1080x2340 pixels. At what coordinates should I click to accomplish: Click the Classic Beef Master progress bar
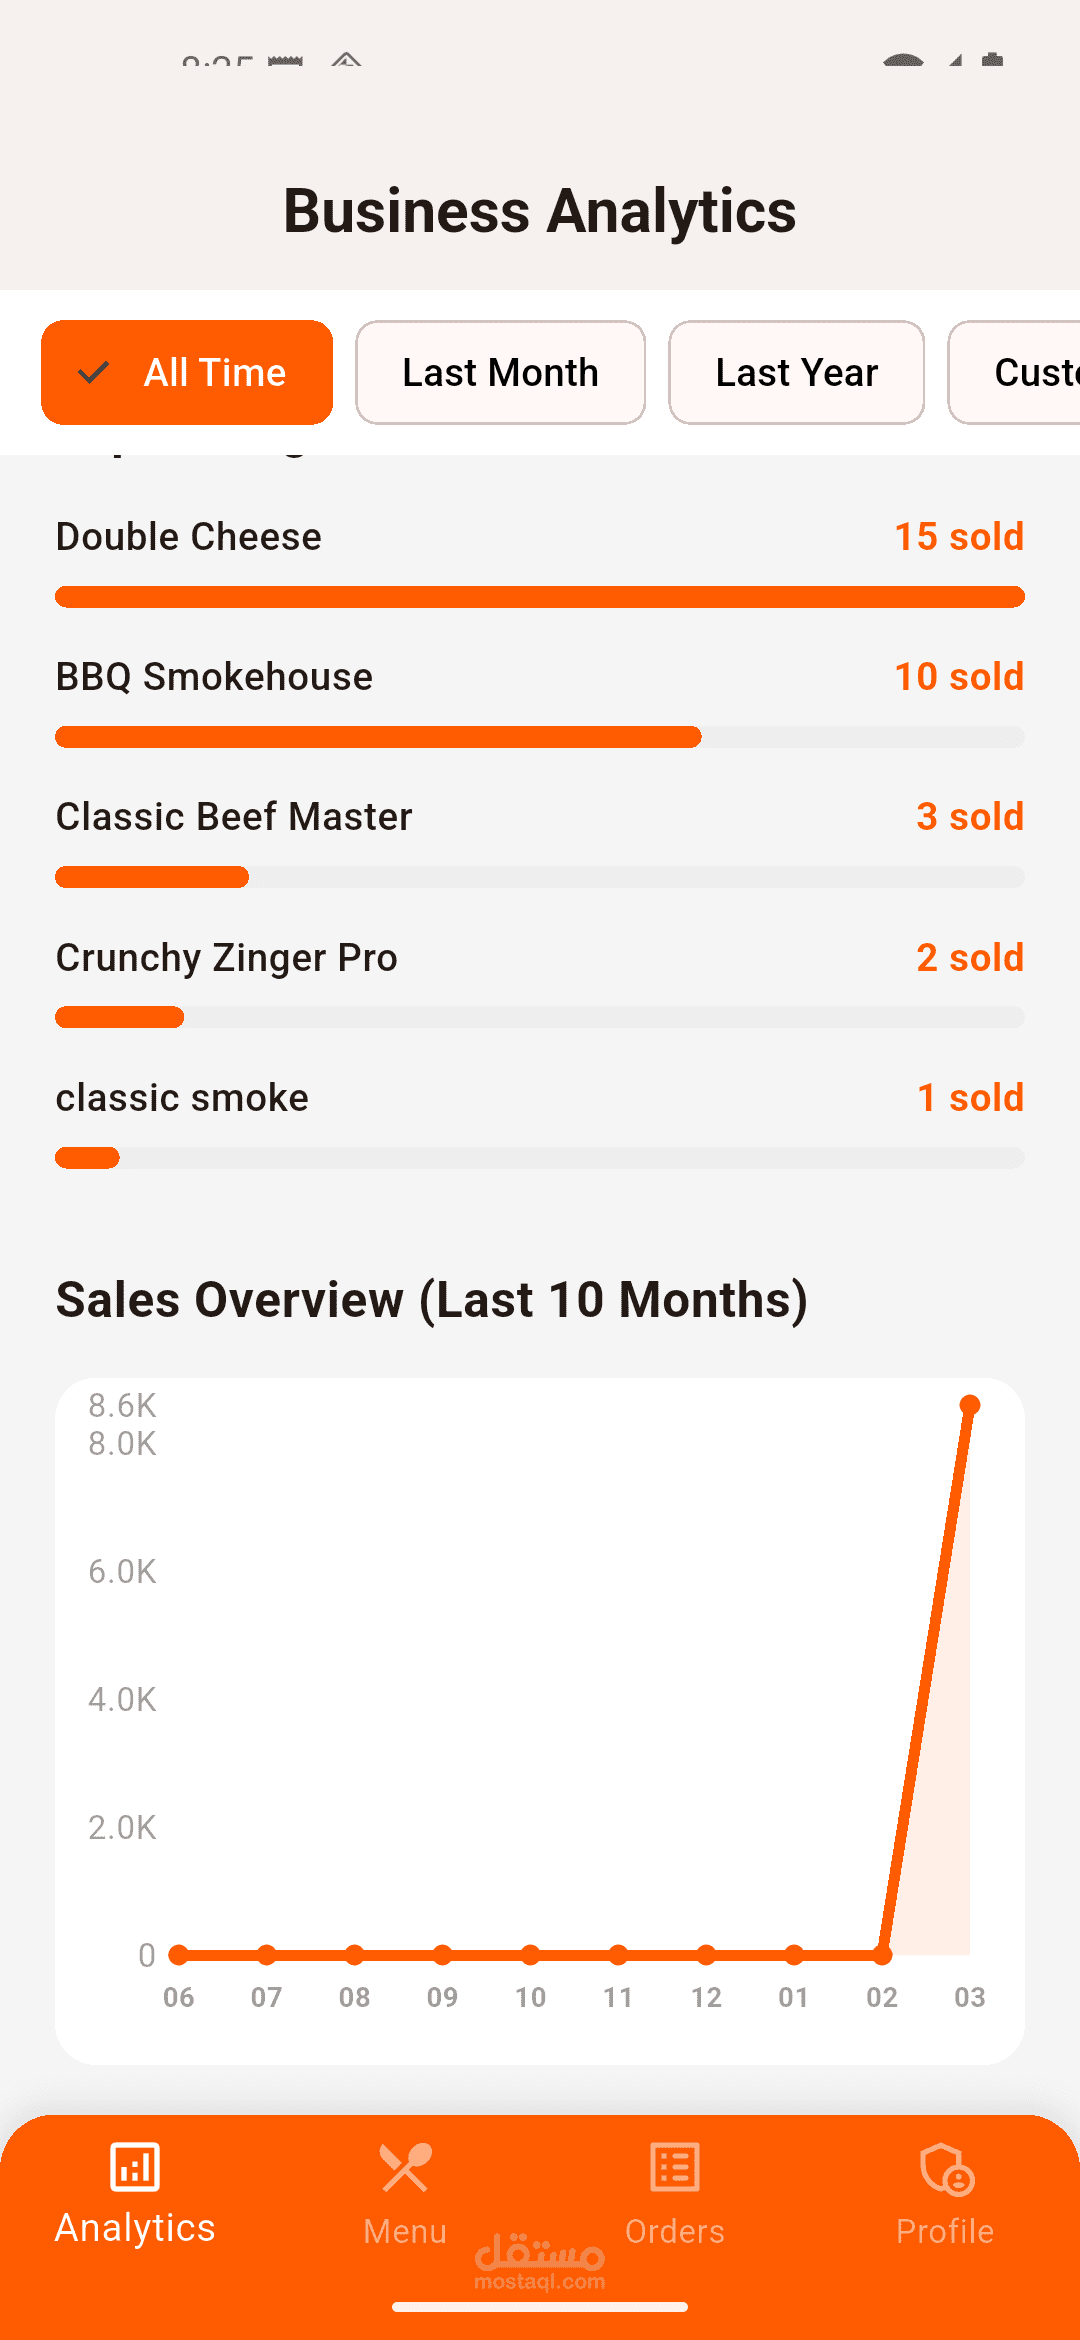540,877
